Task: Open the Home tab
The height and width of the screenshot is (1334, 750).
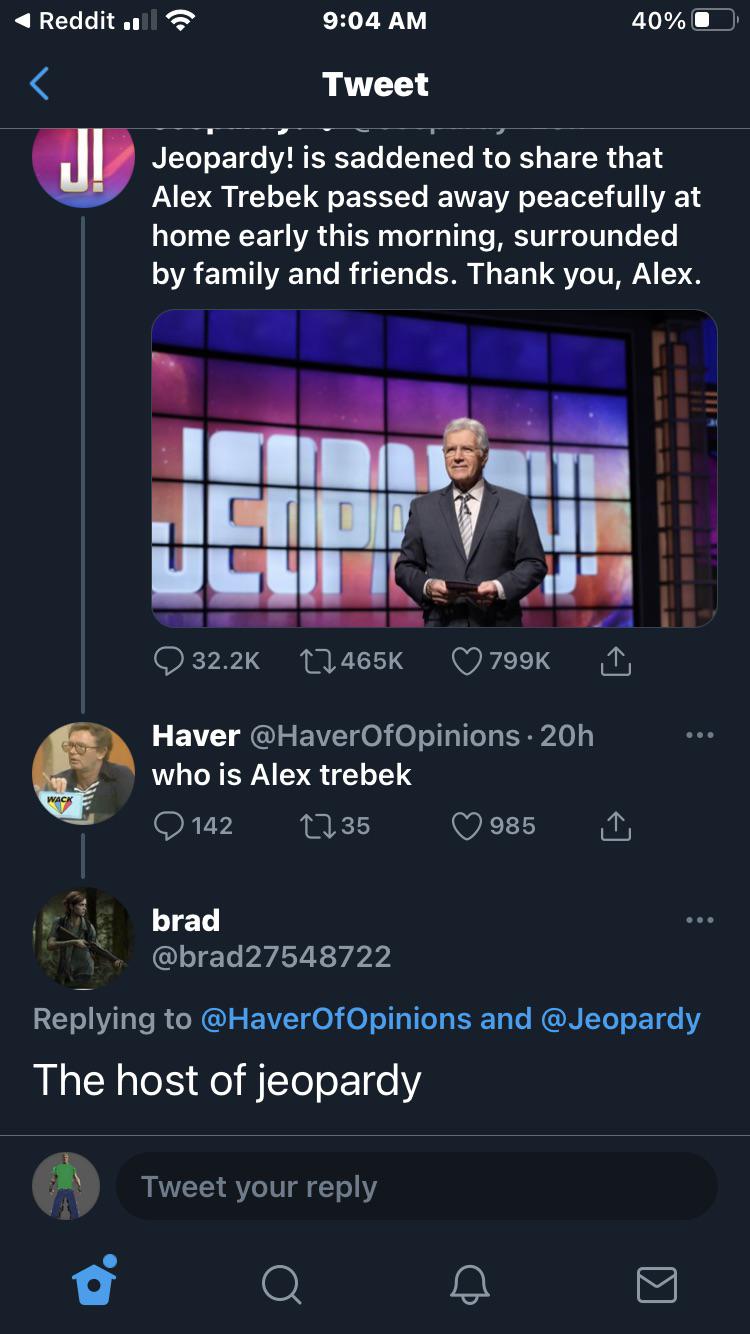Action: (x=95, y=1282)
